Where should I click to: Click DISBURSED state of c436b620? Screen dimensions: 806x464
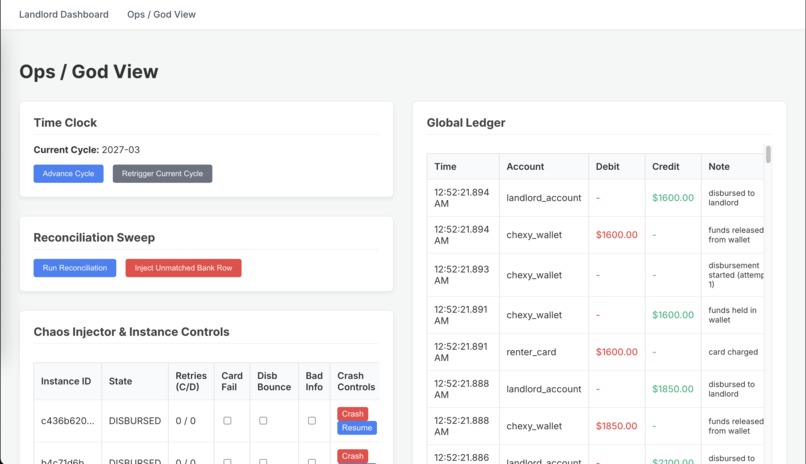135,421
